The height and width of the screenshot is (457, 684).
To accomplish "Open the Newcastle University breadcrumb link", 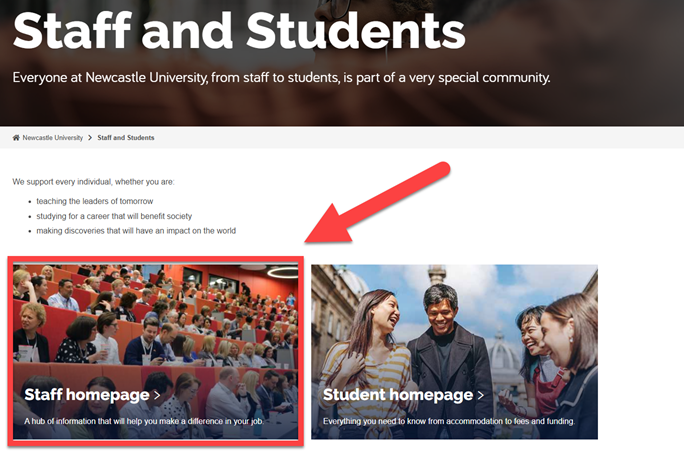I will [53, 138].
